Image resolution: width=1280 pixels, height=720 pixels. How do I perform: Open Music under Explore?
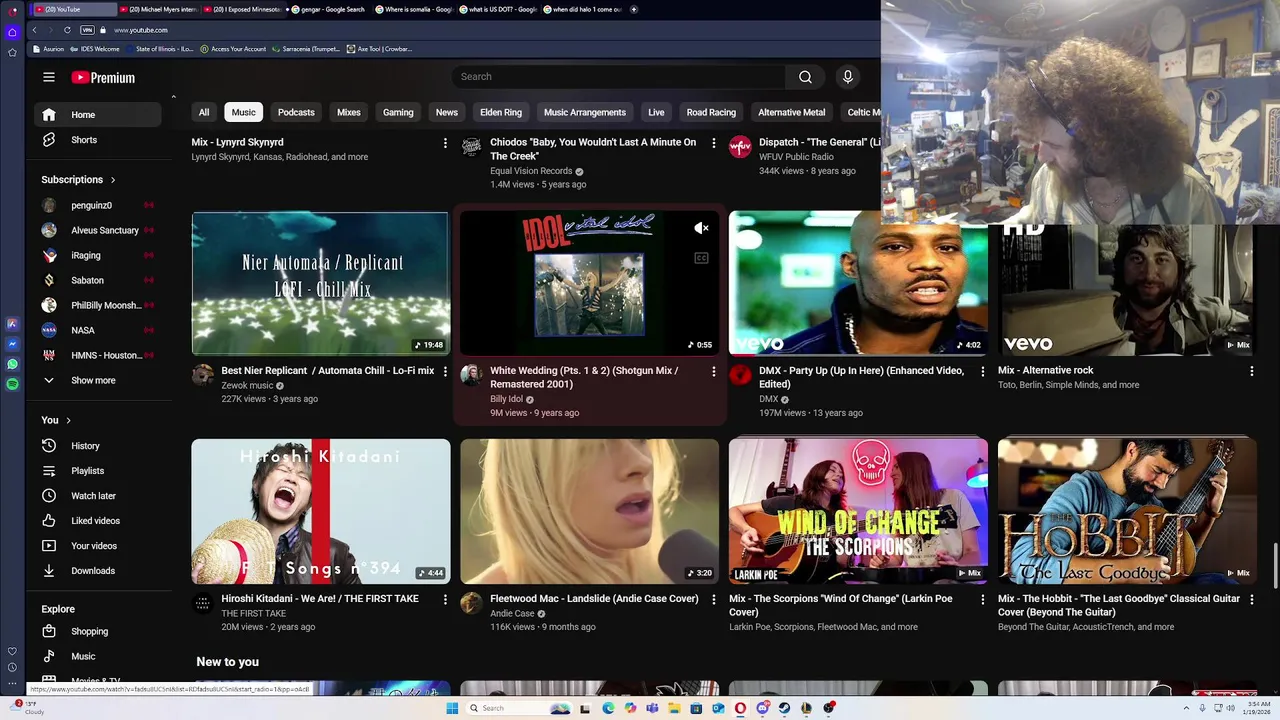pyautogui.click(x=98, y=656)
